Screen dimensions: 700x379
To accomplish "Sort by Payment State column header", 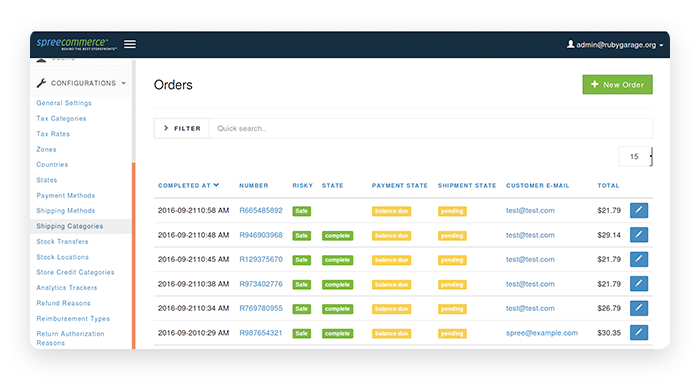I will (400, 185).
